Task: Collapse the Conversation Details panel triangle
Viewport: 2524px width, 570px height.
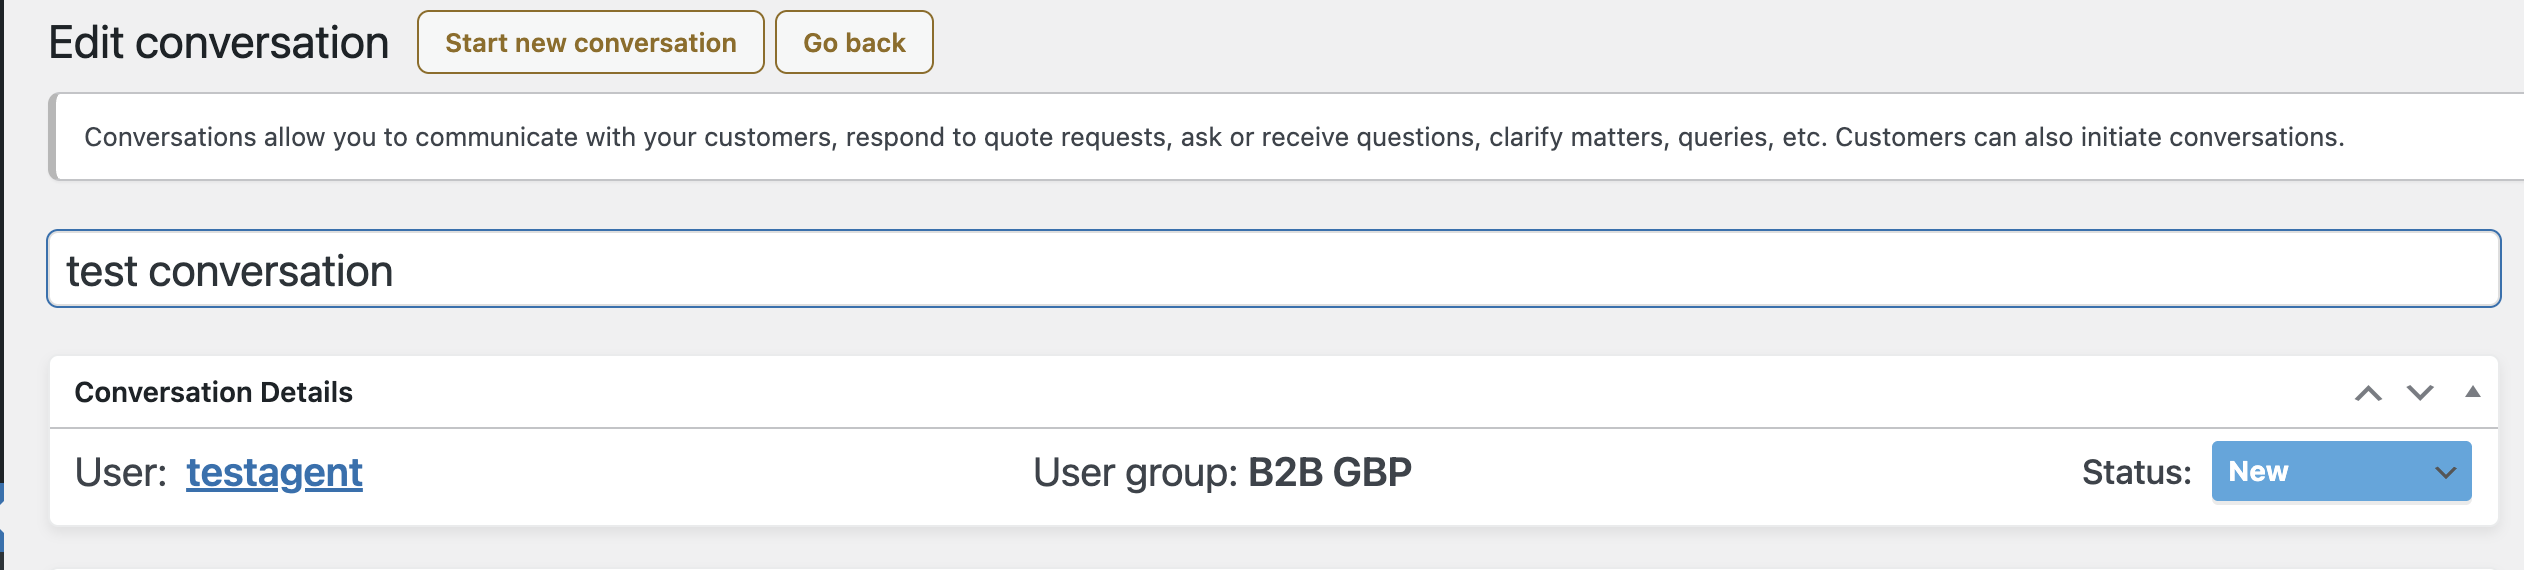Action: coord(2472,392)
